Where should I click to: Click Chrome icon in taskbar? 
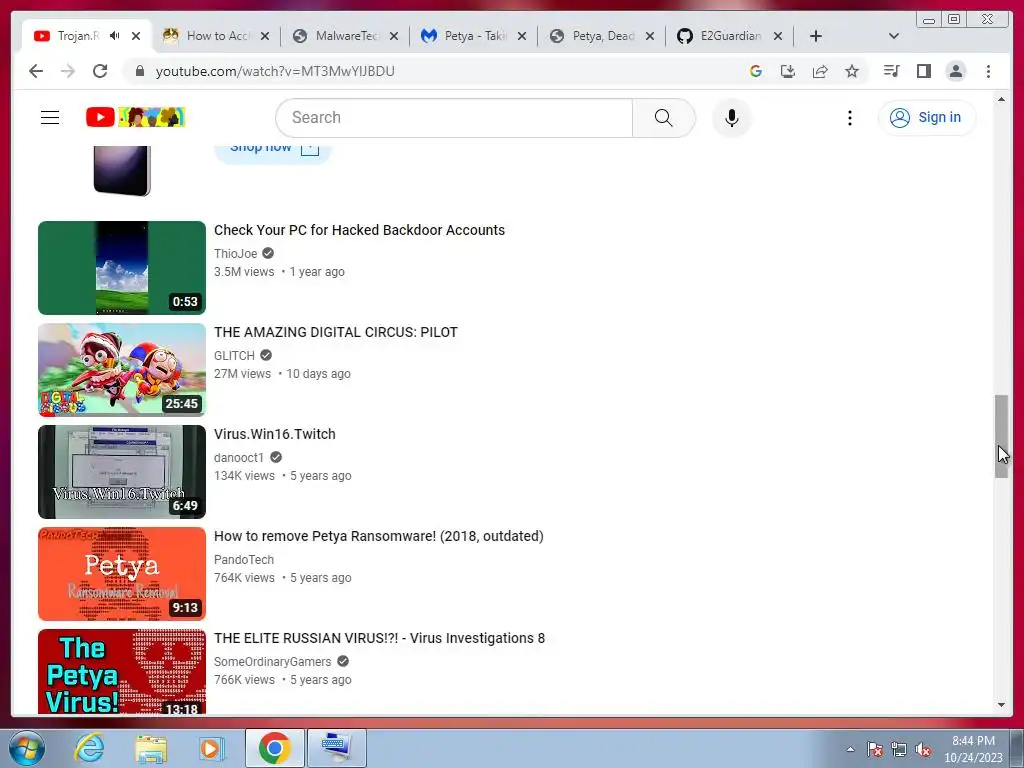point(274,748)
